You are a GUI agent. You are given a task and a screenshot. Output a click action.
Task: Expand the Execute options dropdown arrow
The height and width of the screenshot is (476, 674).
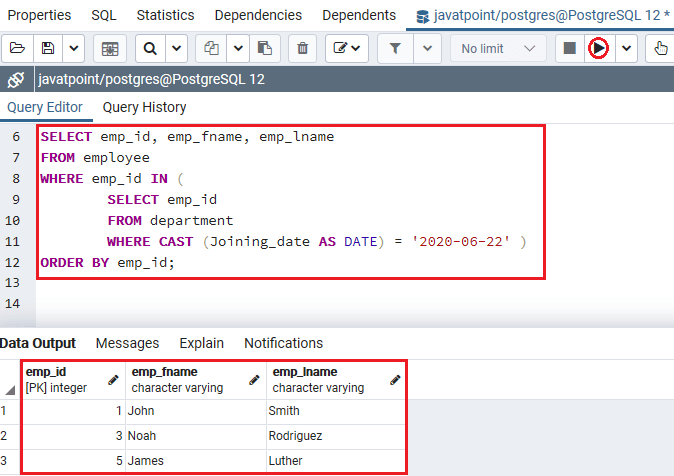pos(626,48)
